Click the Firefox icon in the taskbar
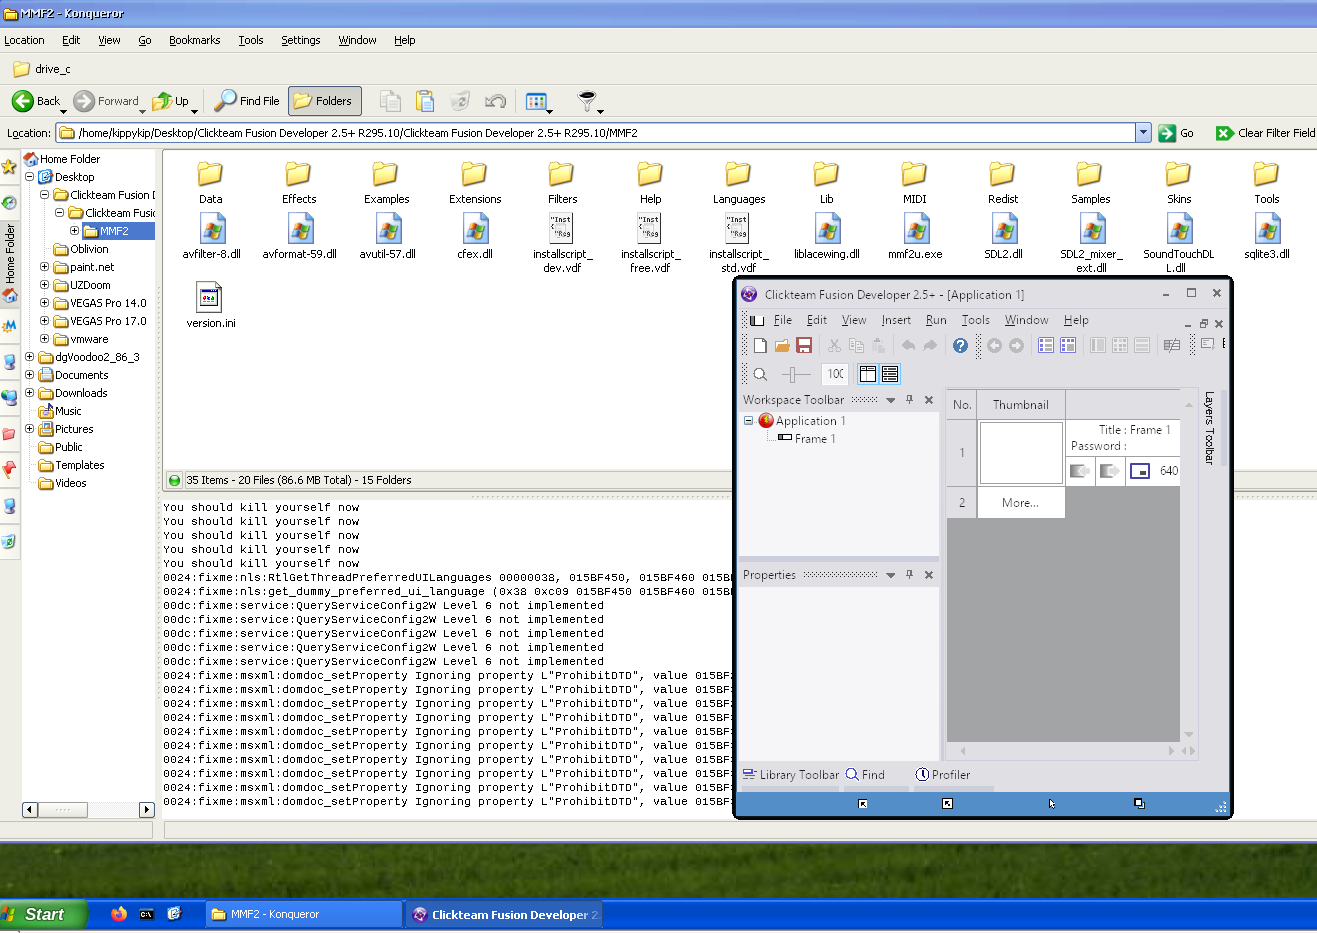The height and width of the screenshot is (933, 1317). click(119, 914)
